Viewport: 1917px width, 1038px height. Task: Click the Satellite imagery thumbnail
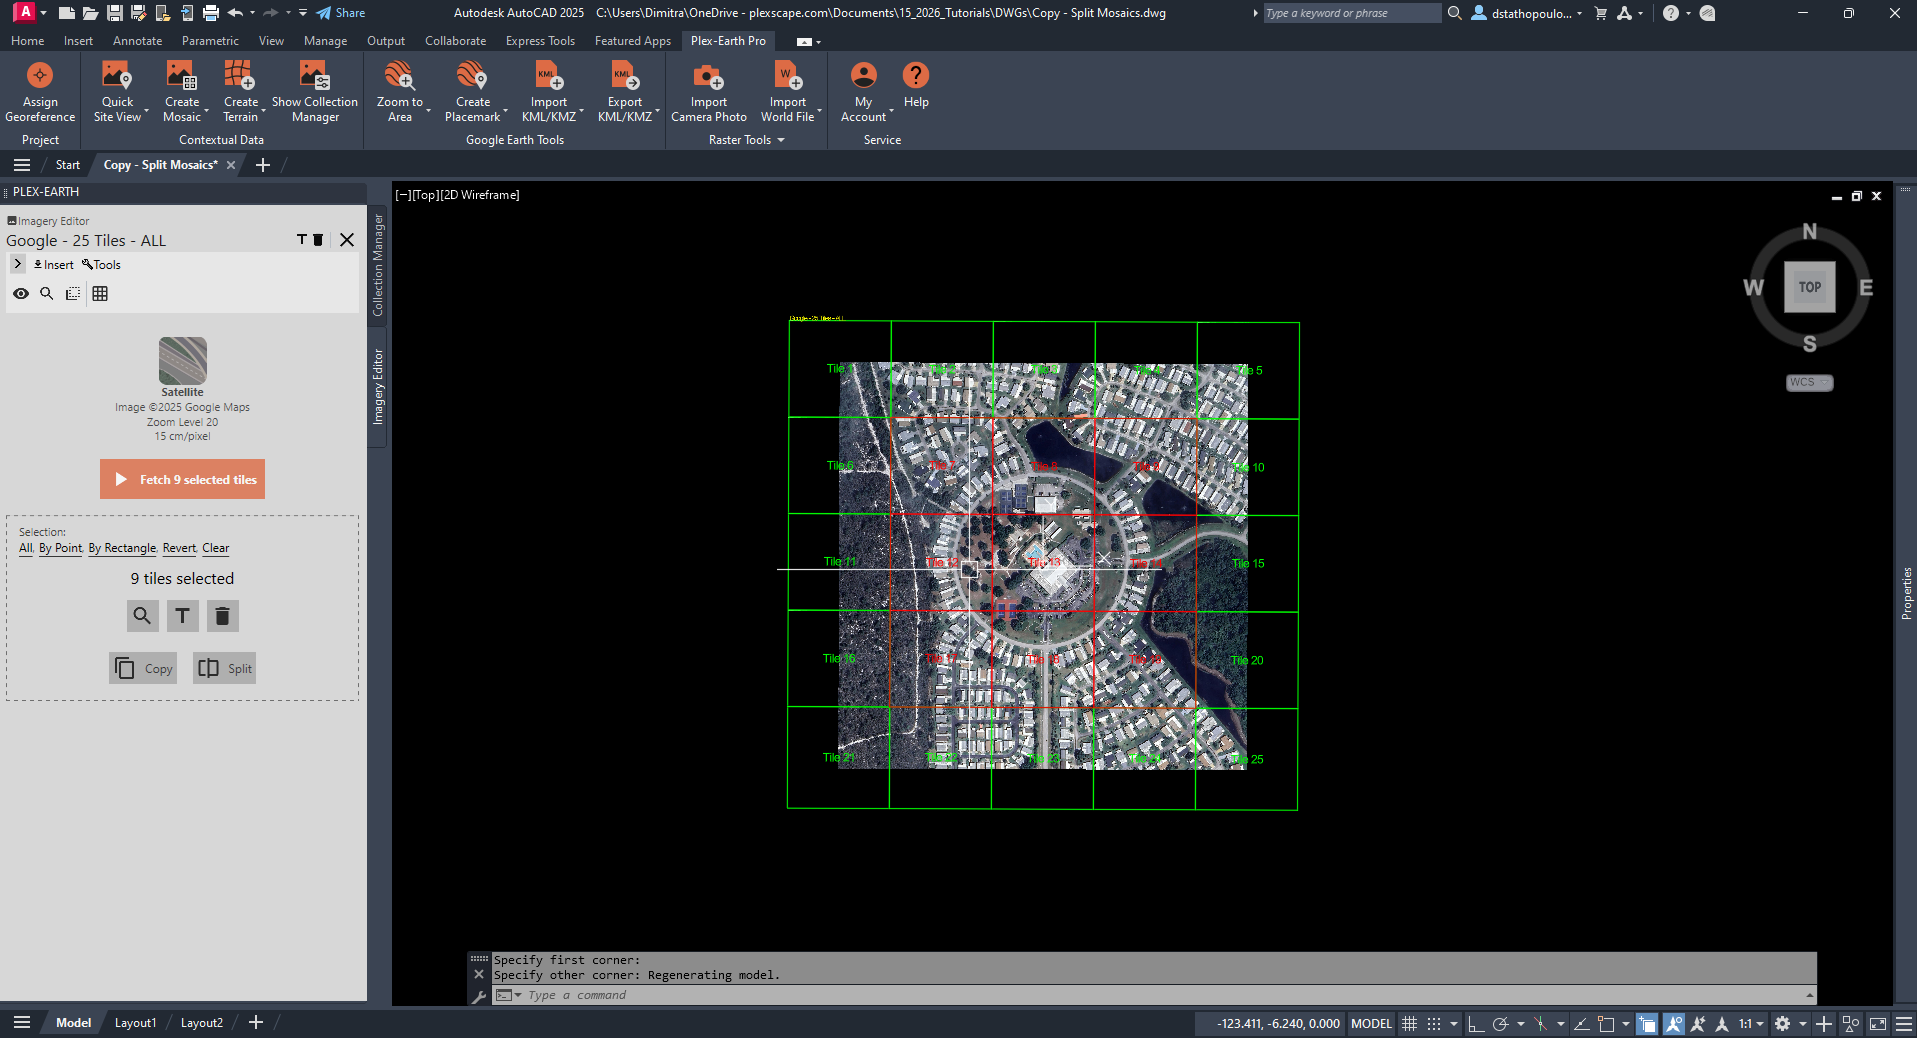click(x=182, y=360)
